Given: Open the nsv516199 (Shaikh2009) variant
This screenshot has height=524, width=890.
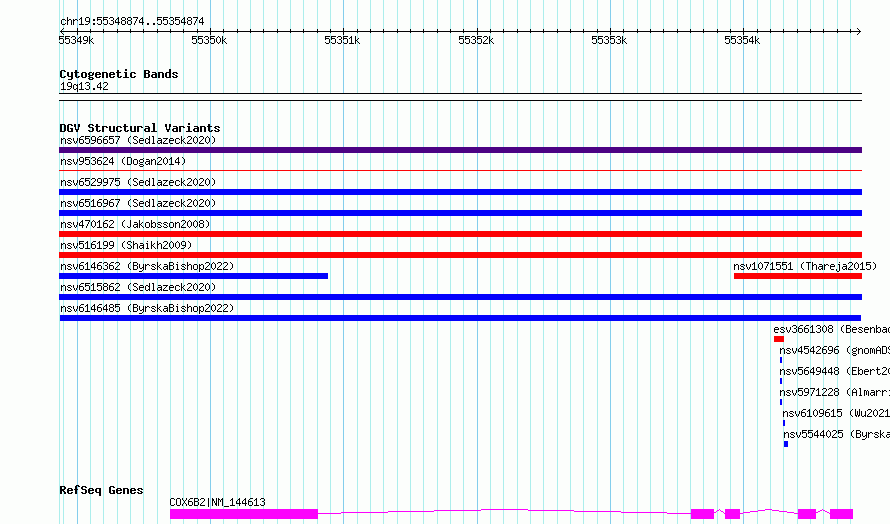Looking at the screenshot, I should [x=126, y=245].
